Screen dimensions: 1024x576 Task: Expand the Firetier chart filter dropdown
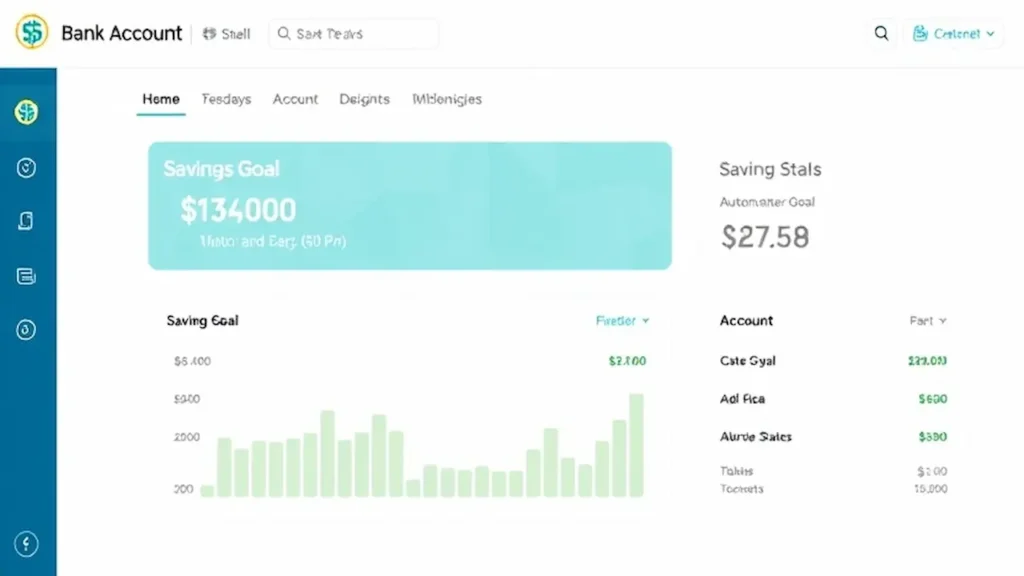(621, 321)
